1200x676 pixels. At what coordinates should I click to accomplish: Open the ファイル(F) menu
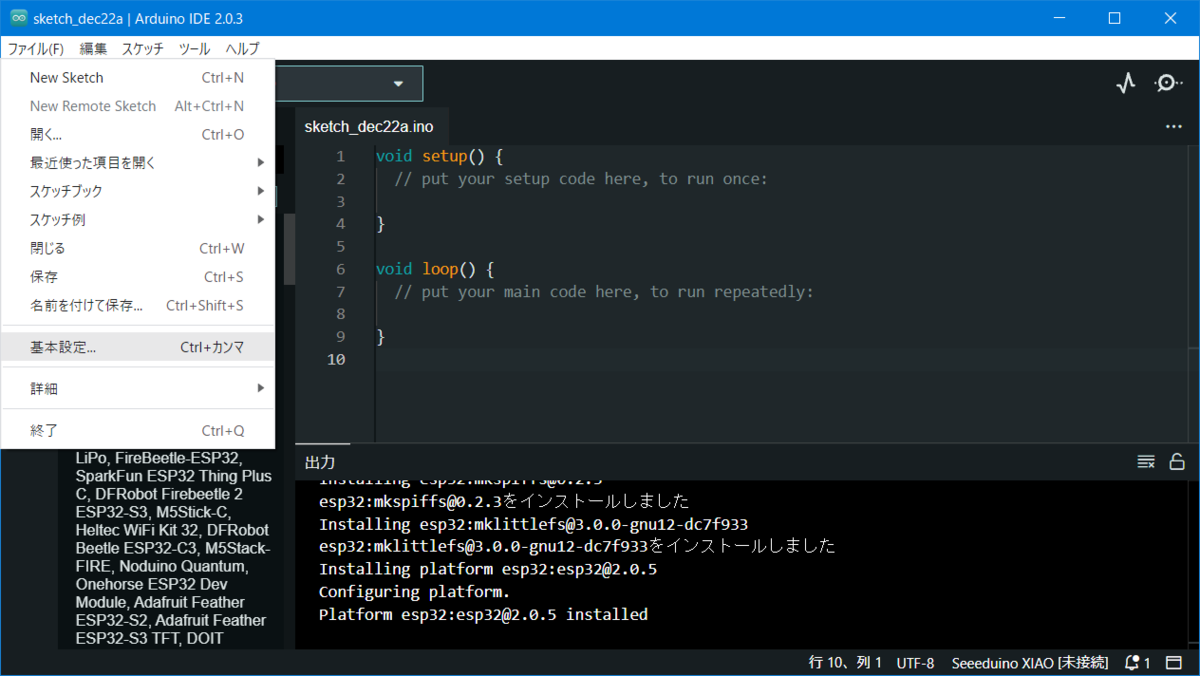tap(35, 48)
